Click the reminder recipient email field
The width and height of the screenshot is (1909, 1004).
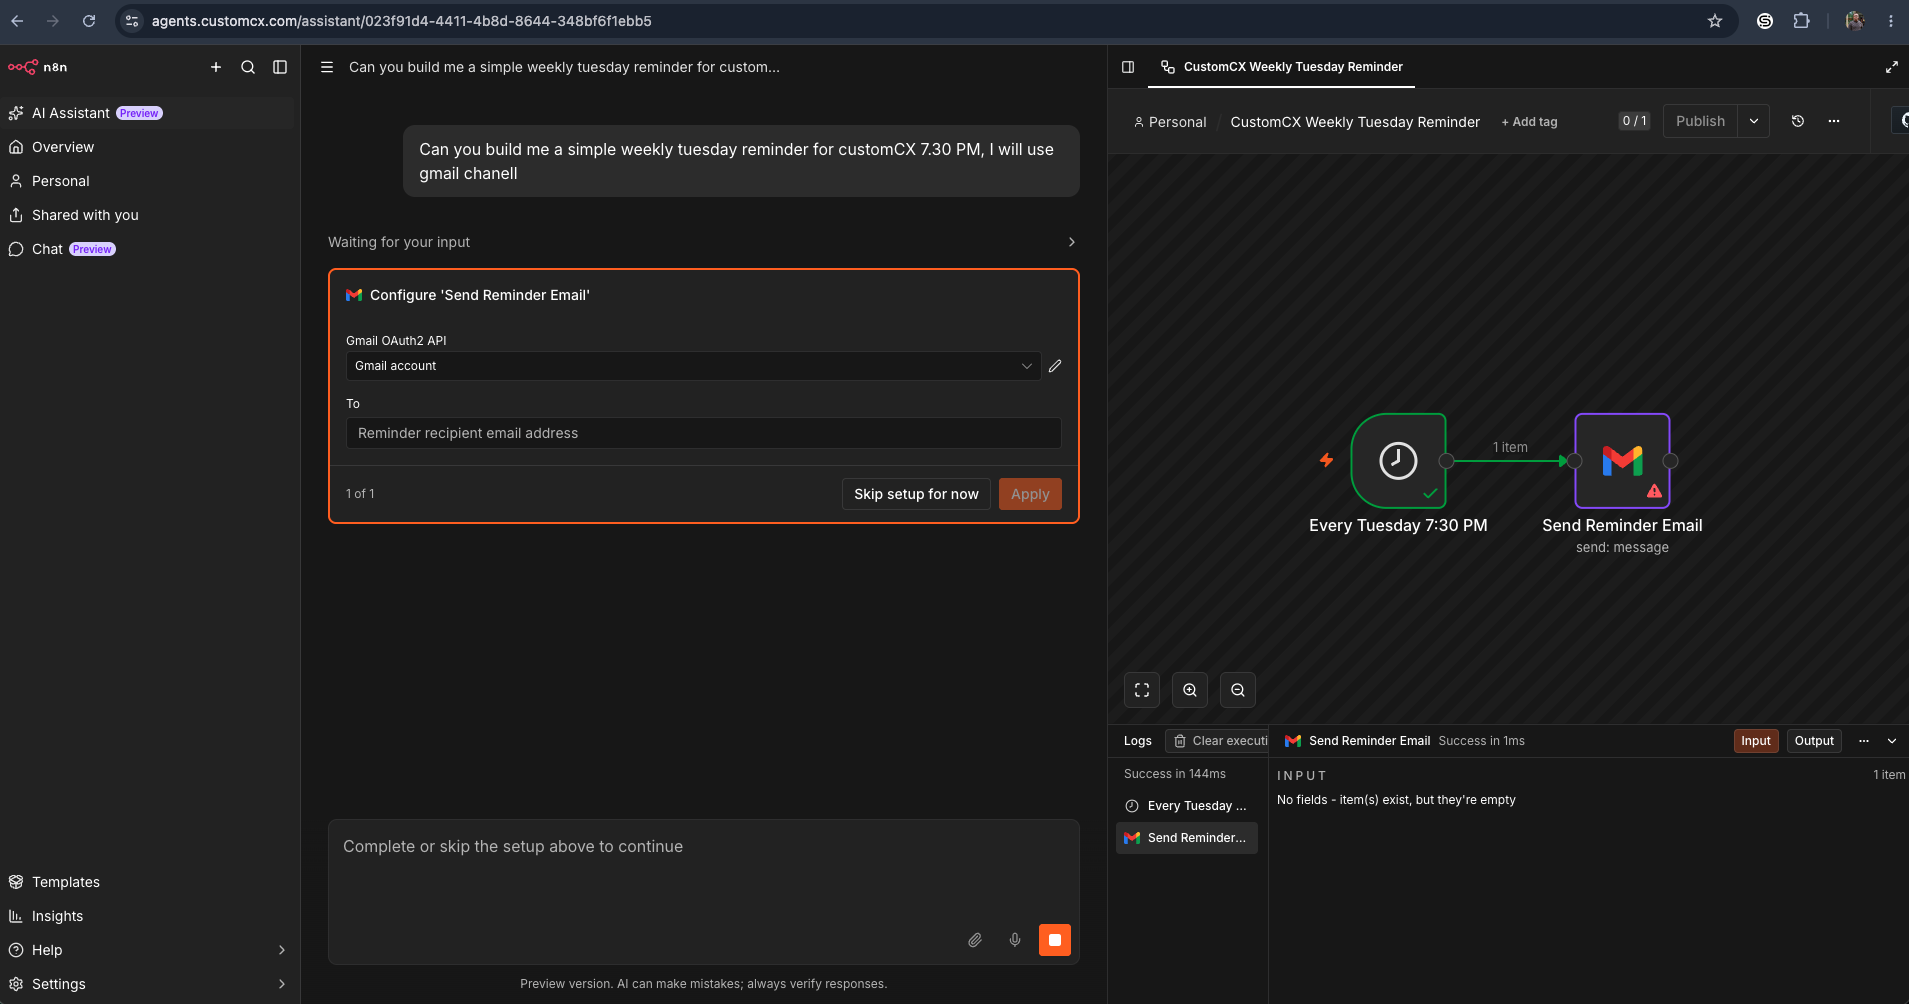tap(703, 433)
